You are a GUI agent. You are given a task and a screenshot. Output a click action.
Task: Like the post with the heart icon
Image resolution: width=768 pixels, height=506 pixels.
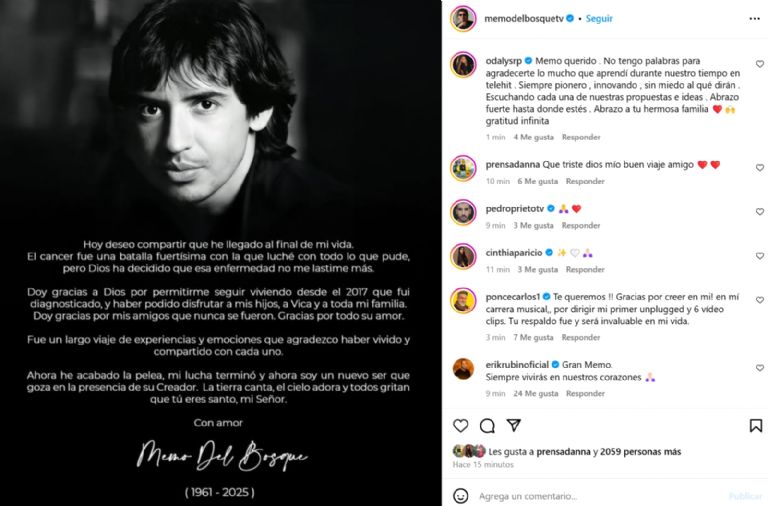pyautogui.click(x=460, y=426)
